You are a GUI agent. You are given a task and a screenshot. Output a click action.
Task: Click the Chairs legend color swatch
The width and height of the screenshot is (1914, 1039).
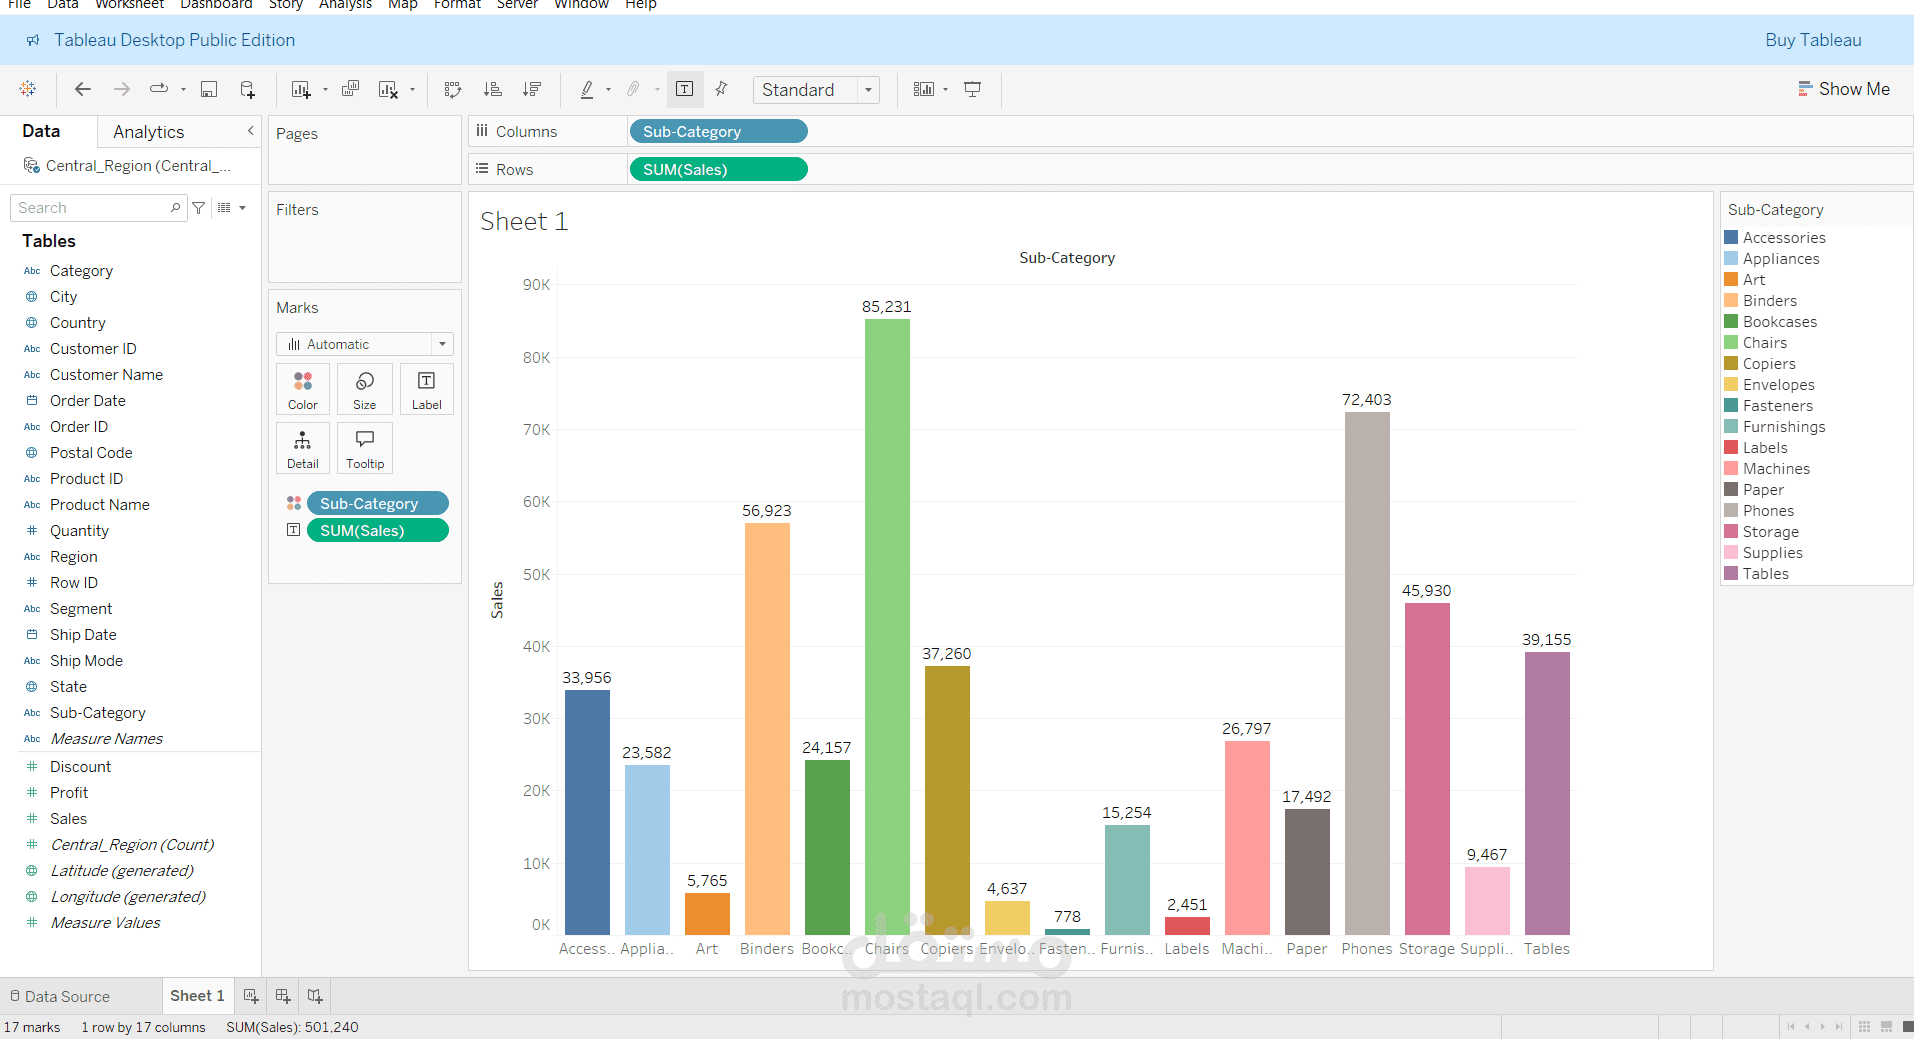[1731, 343]
